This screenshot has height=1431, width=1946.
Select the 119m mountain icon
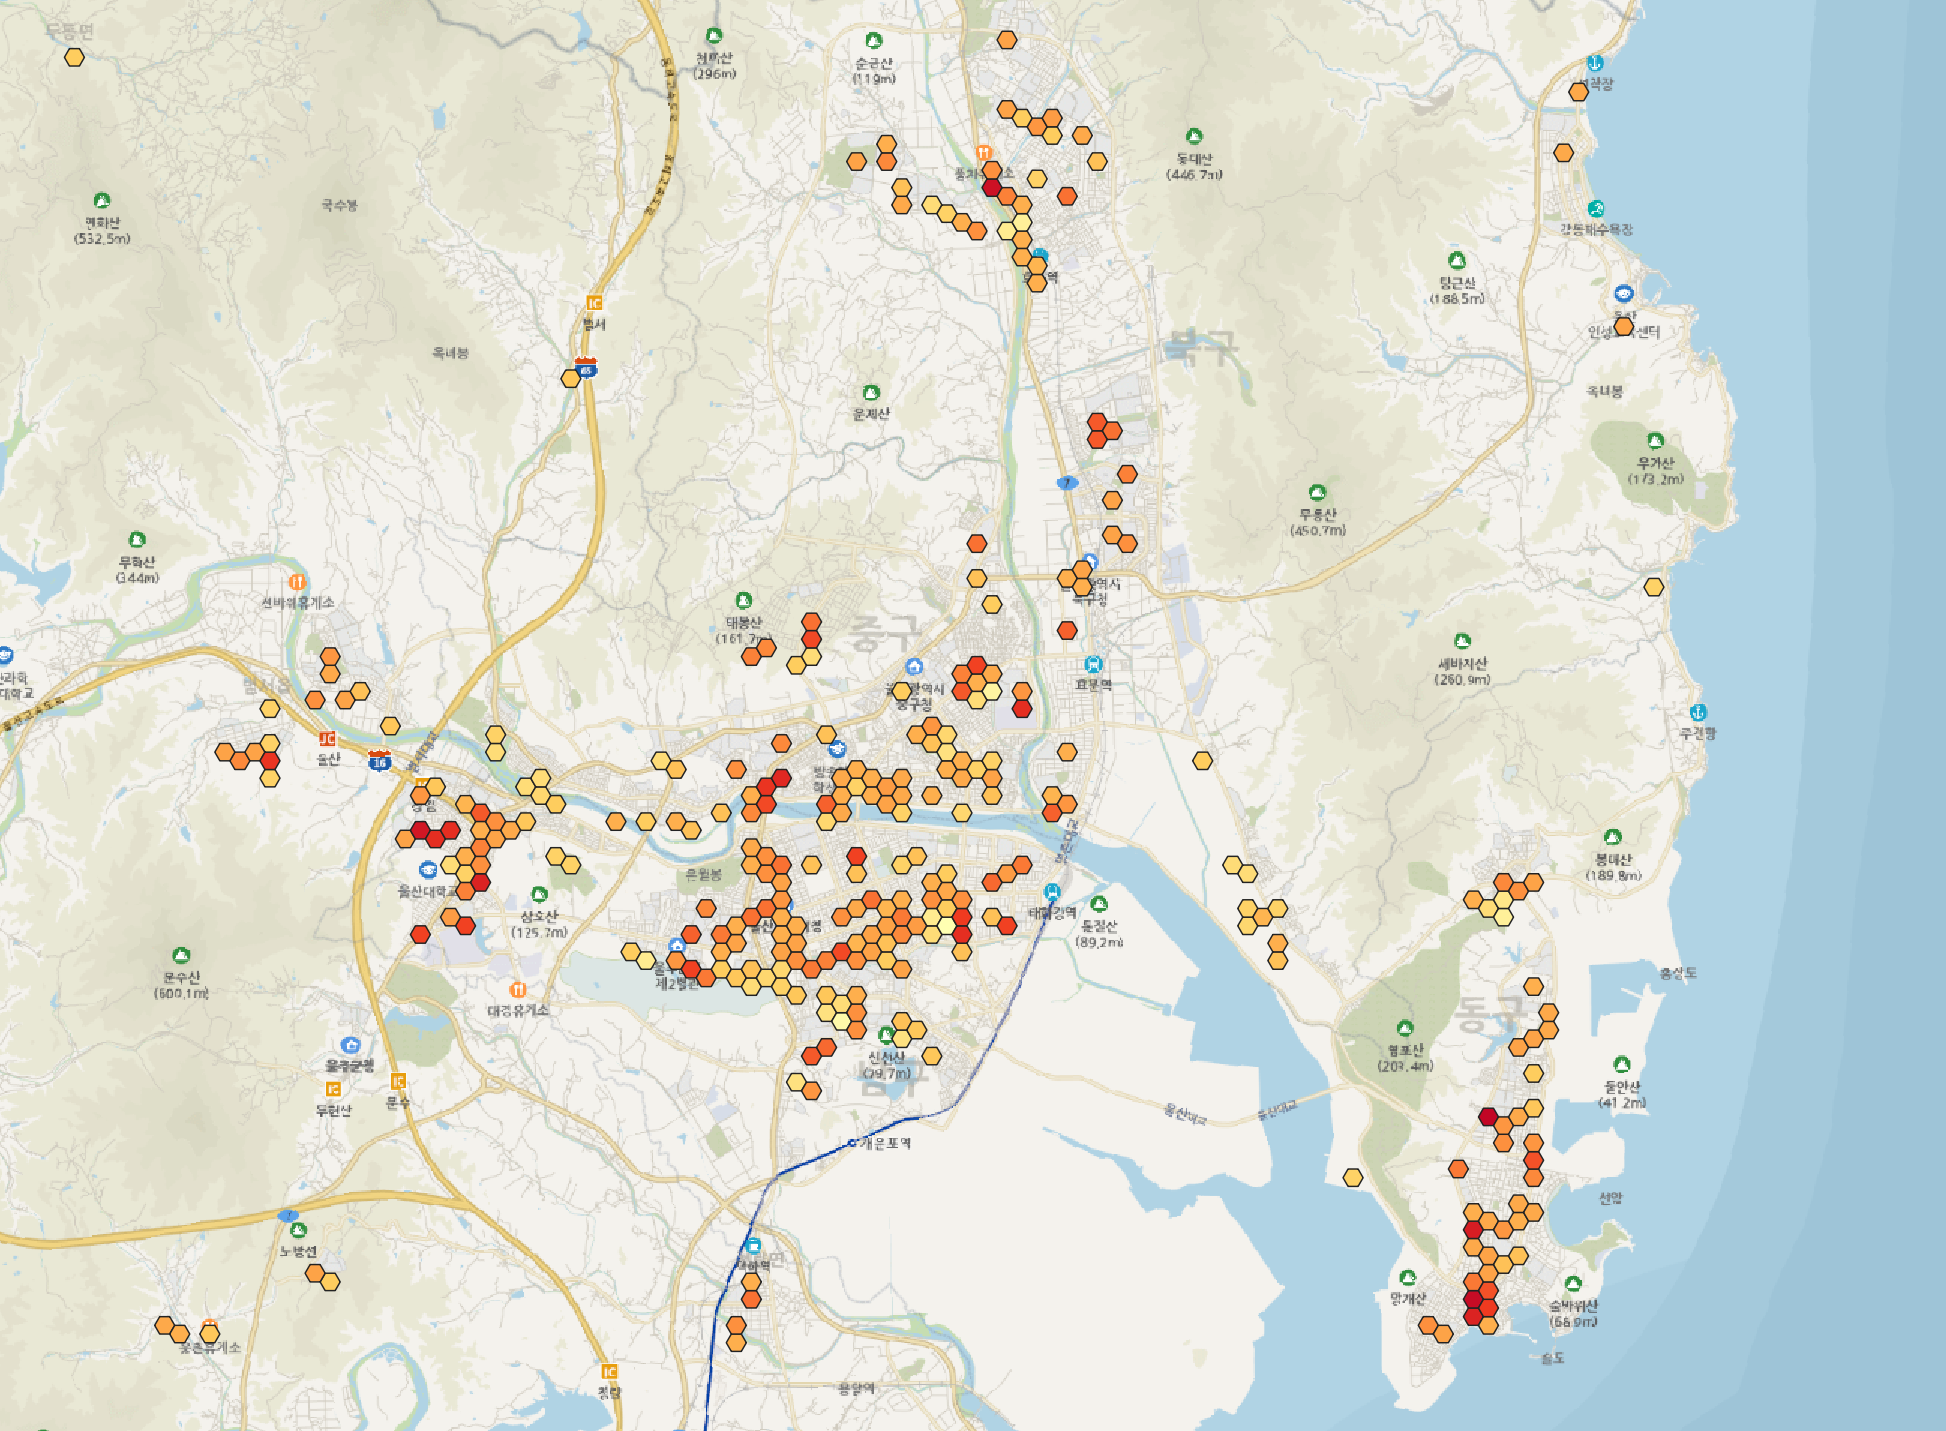tap(873, 41)
